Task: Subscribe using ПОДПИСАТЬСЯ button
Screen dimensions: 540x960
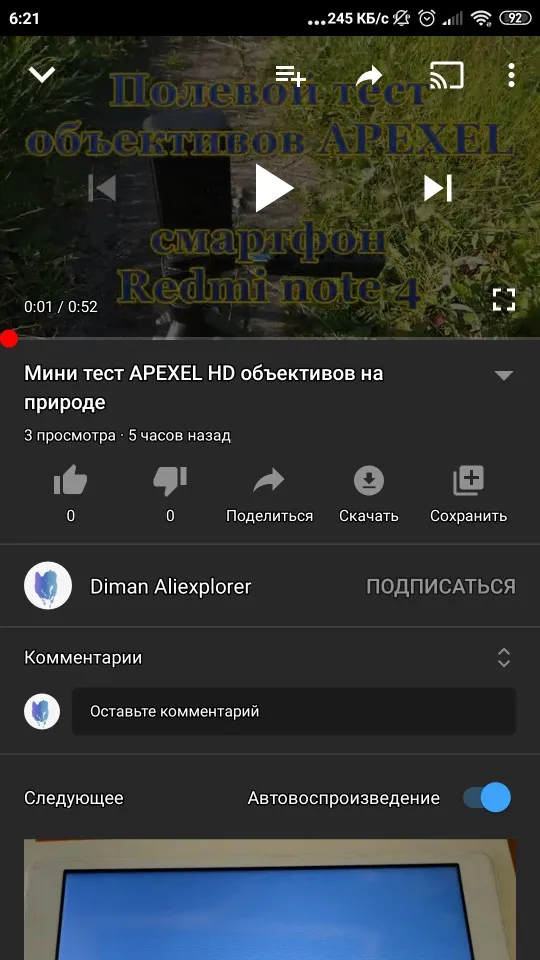Action: coord(441,587)
